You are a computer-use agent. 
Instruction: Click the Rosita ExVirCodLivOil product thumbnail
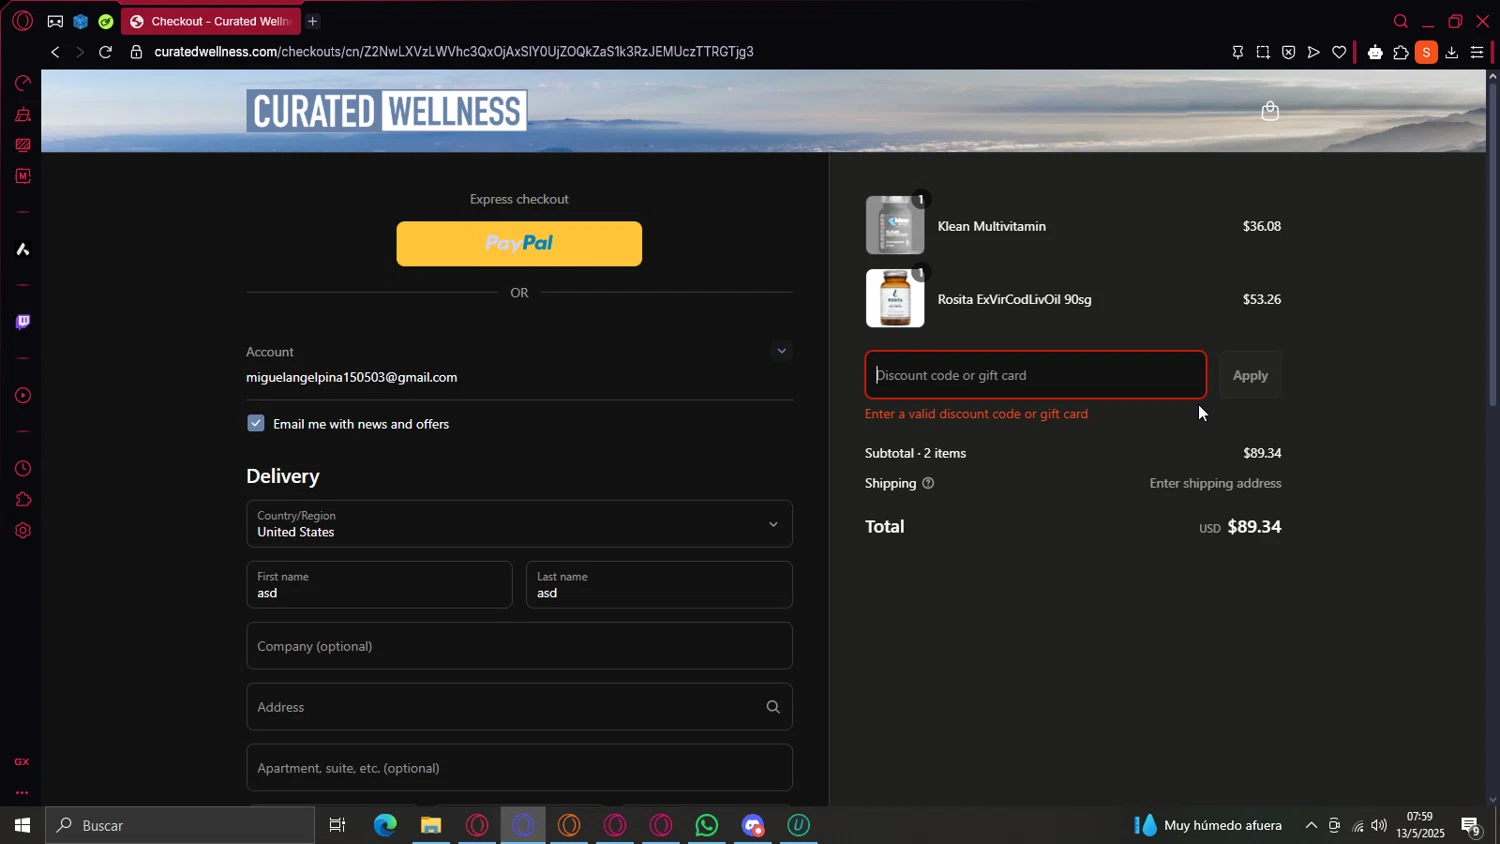point(895,298)
